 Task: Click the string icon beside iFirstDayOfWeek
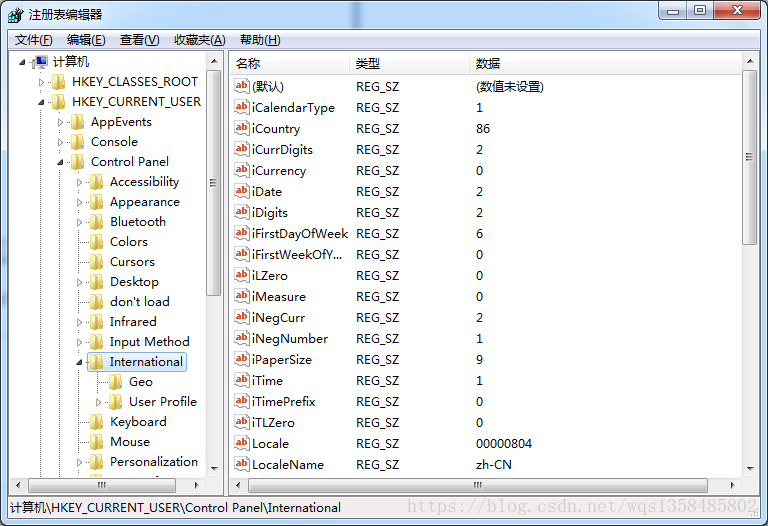241,234
